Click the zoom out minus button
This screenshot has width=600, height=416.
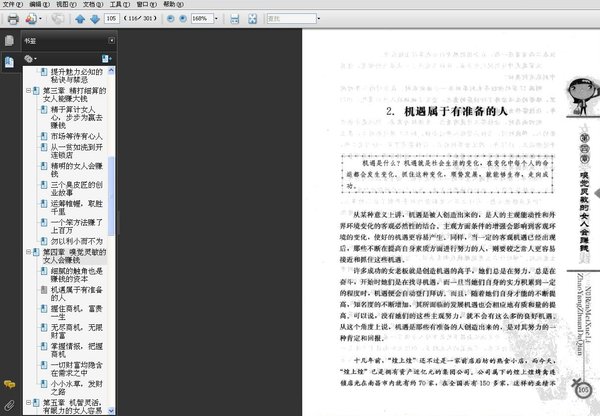[171, 18]
